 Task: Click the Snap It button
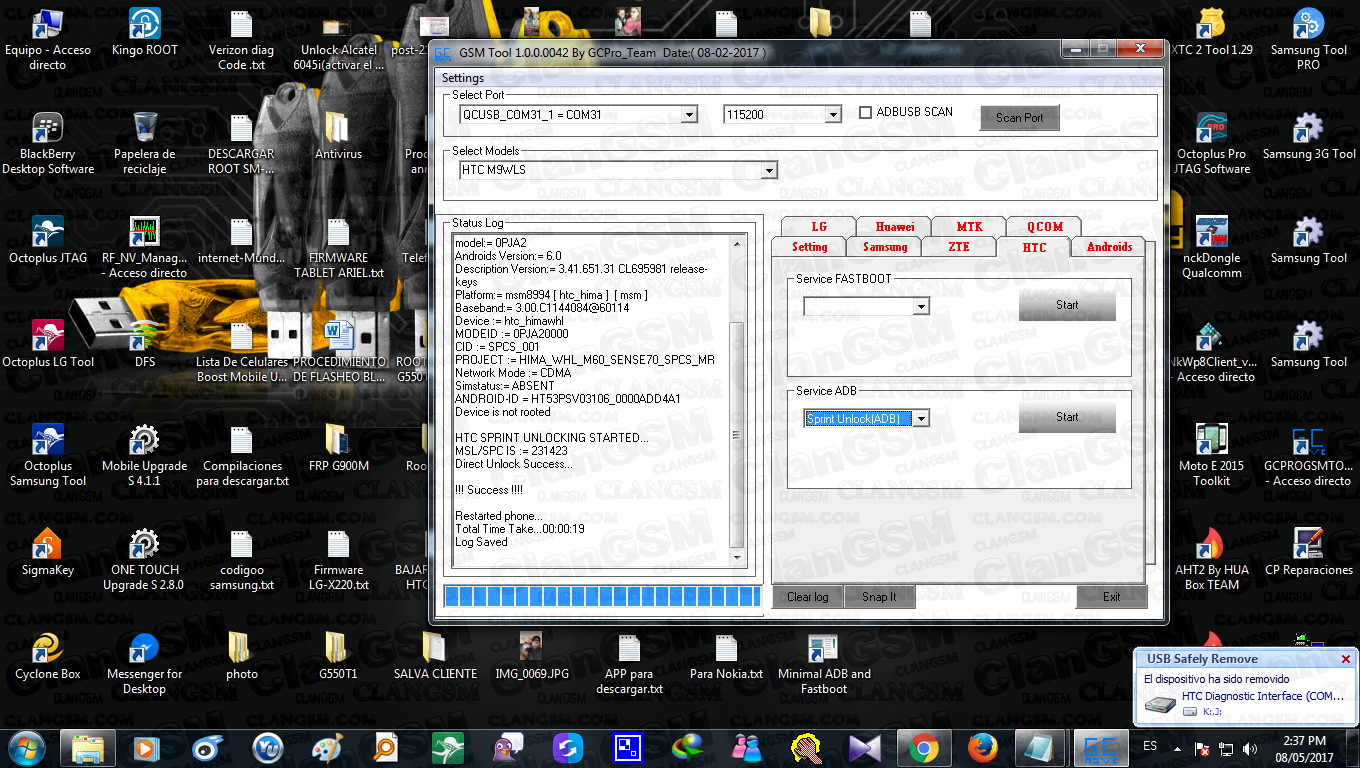879,597
